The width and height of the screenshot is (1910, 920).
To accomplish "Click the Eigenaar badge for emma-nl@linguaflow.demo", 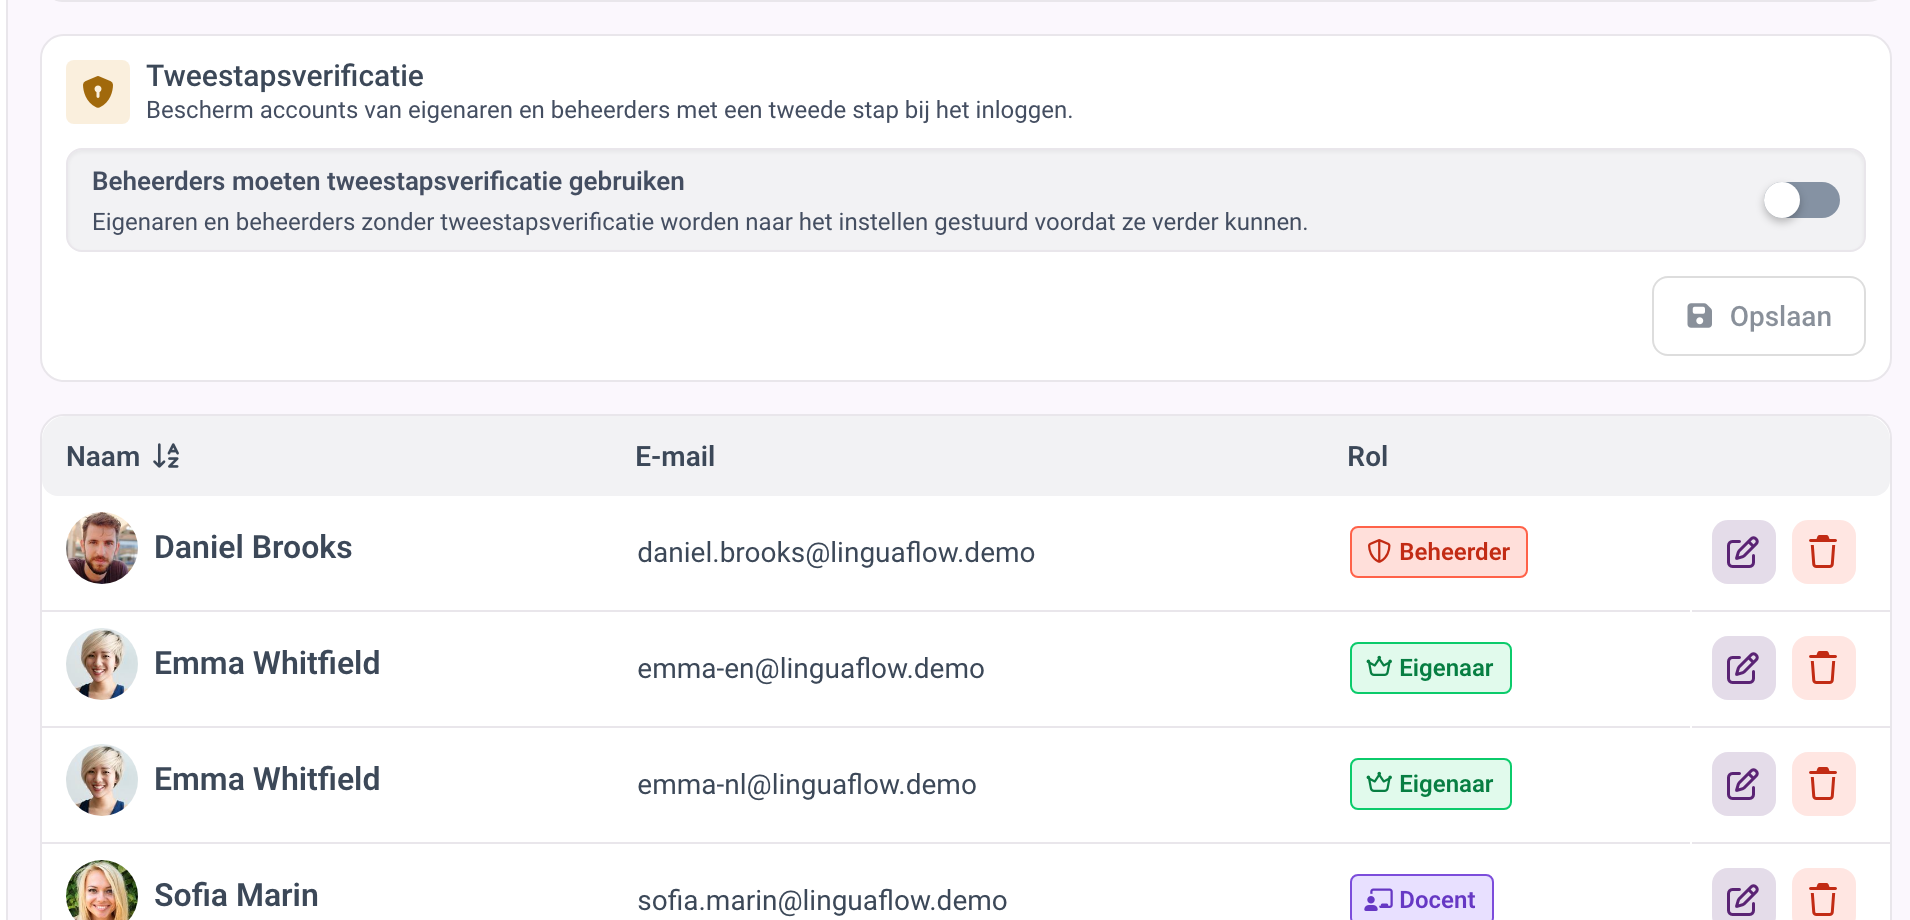I will tap(1430, 784).
